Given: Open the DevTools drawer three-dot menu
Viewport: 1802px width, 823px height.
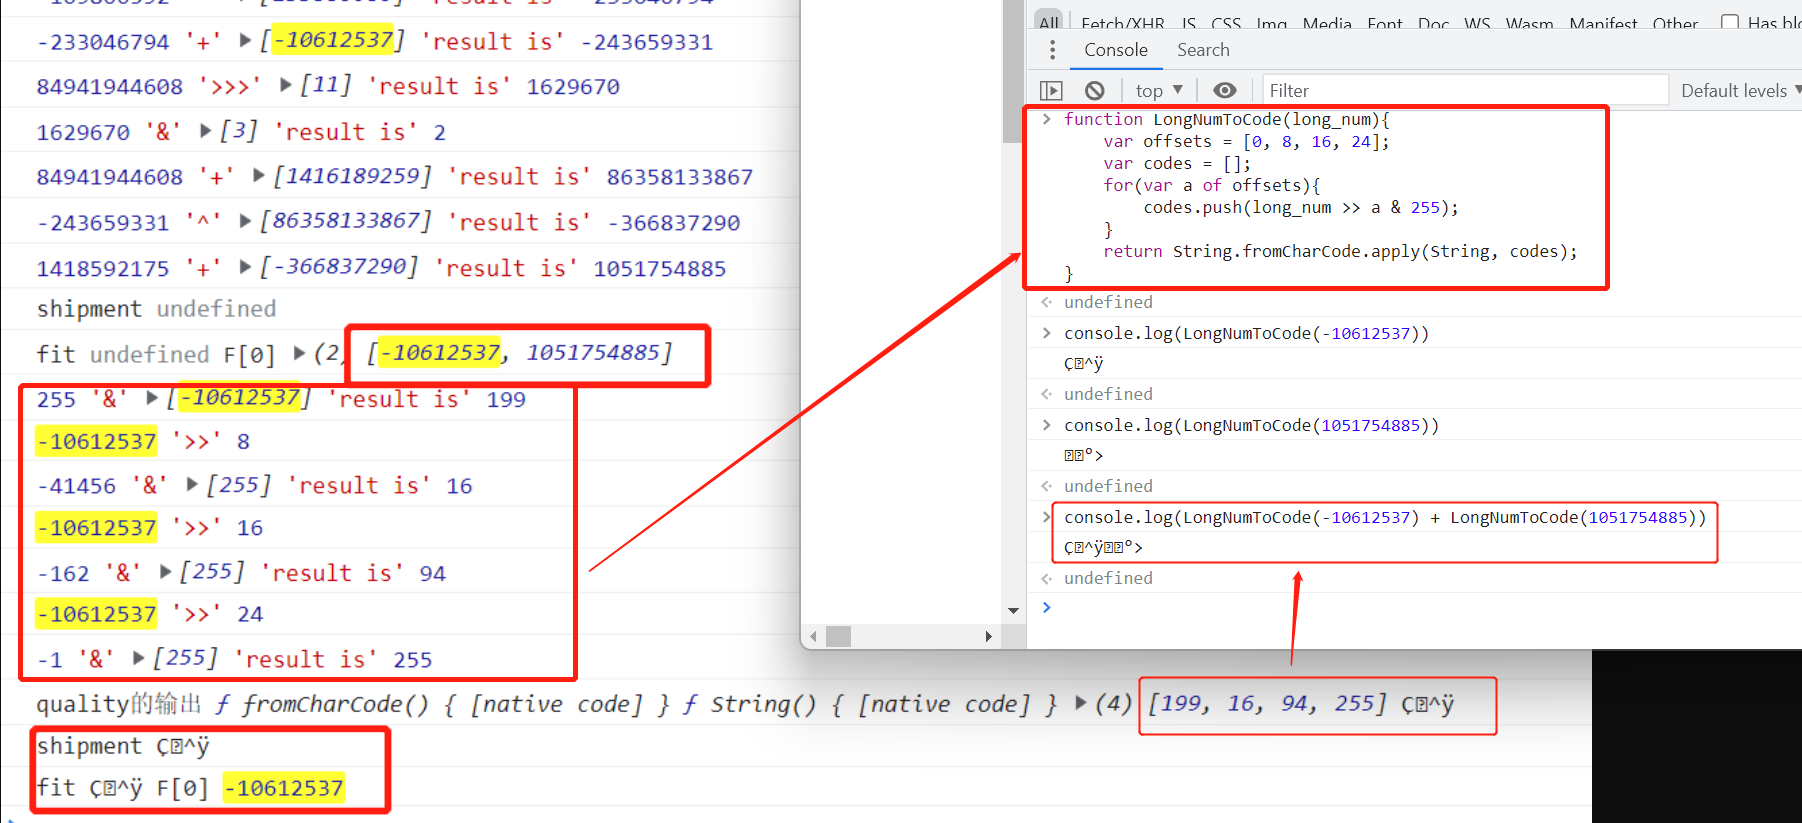Looking at the screenshot, I should click(x=1052, y=50).
